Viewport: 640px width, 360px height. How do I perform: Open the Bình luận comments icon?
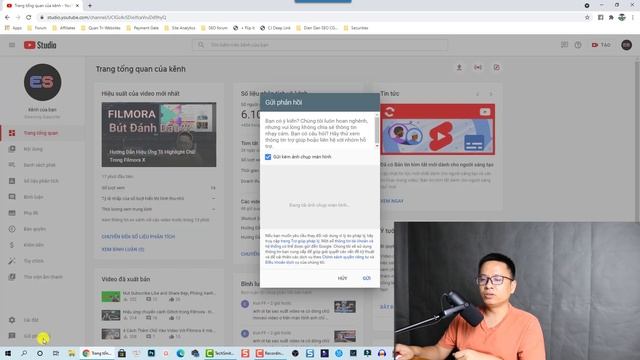click(x=12, y=197)
